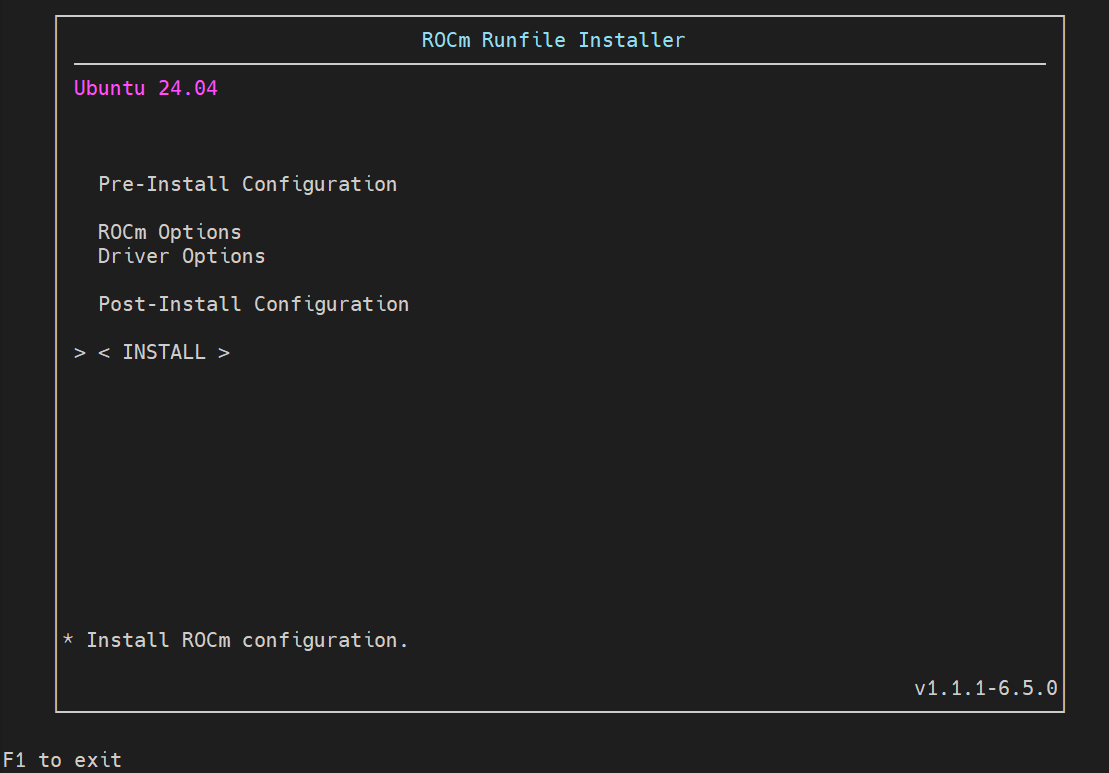The width and height of the screenshot is (1109, 773).
Task: Activate the < INSTALL > button
Action: pos(164,352)
